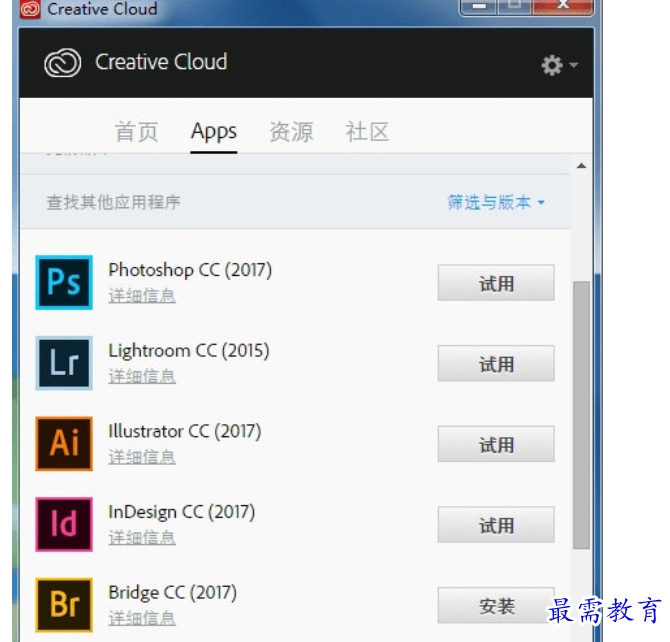The width and height of the screenshot is (670, 642).
Task: Click the InDesign CC (2017) name
Action: [182, 512]
